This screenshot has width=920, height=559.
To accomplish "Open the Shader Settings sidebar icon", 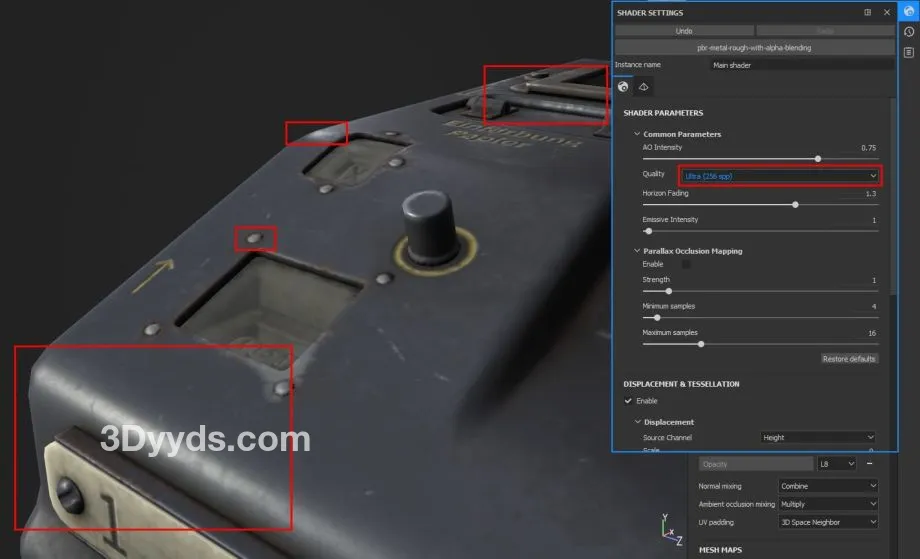I will coord(909,12).
